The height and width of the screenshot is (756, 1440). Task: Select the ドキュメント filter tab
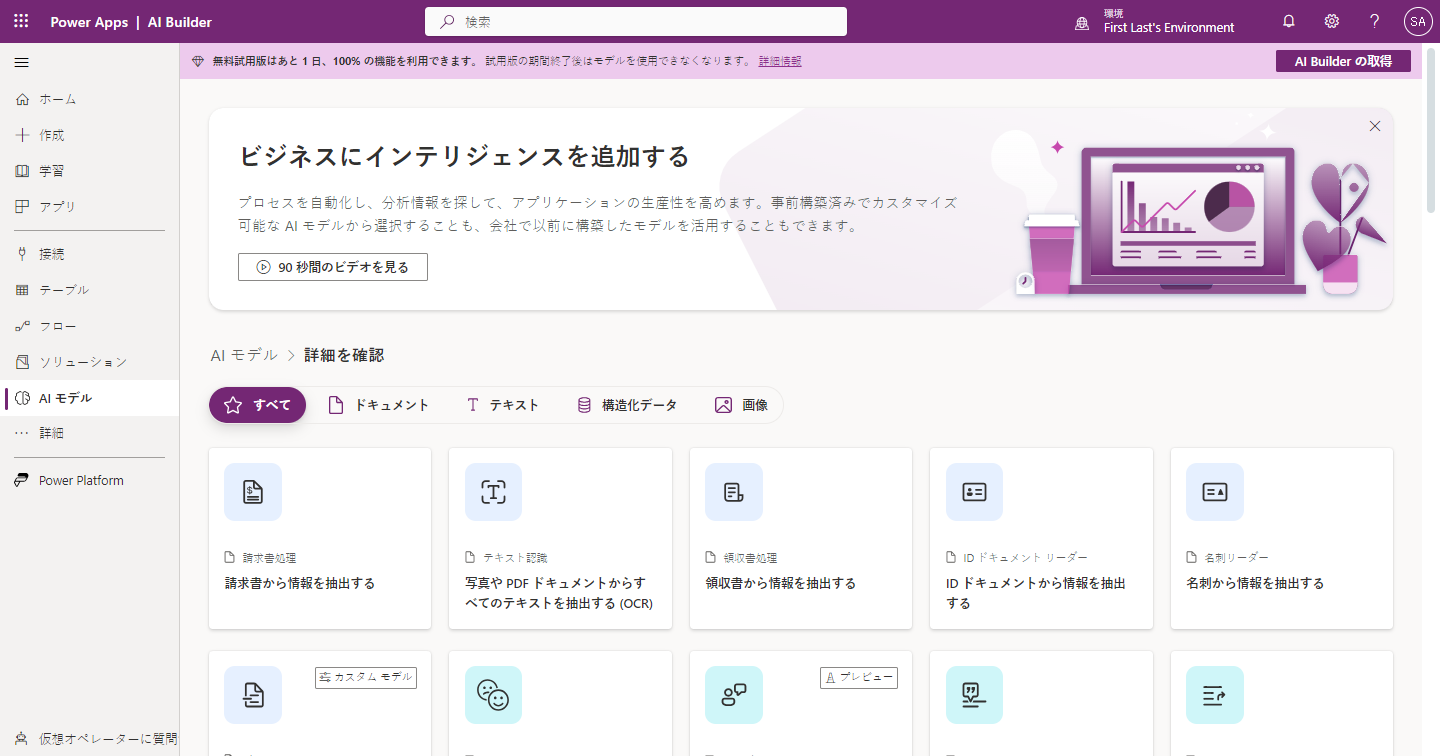[378, 405]
